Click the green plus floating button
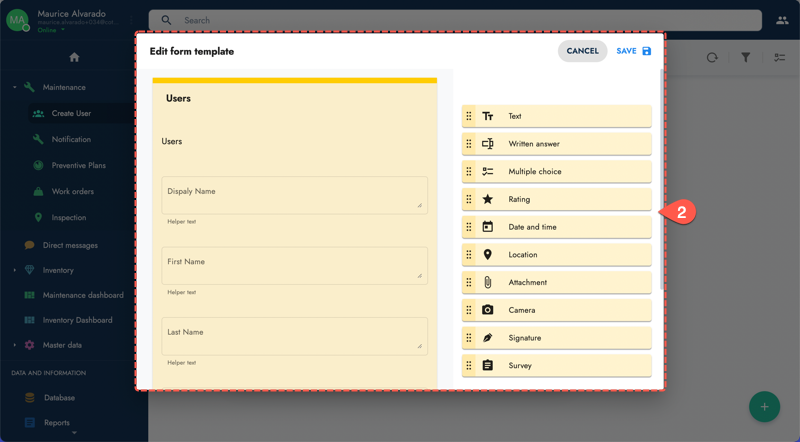 pos(764,407)
